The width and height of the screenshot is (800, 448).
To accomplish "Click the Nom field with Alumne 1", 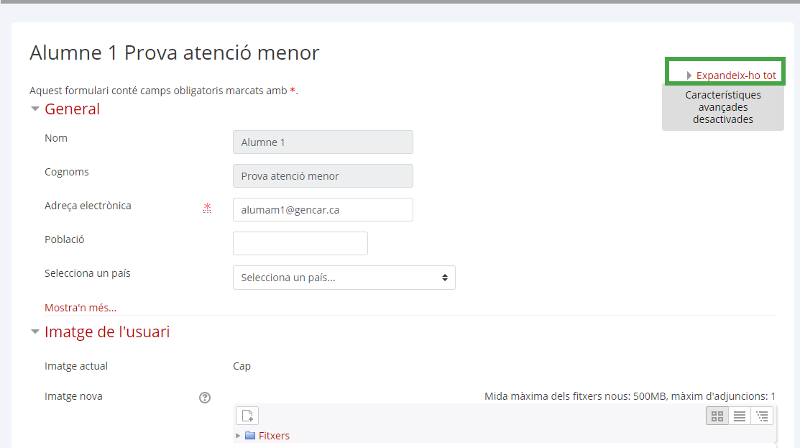I will click(322, 142).
